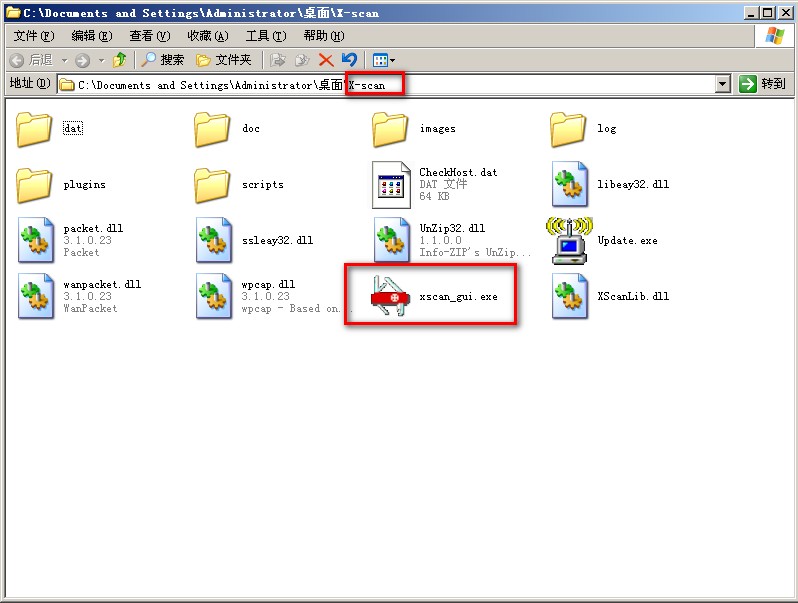Select the libeay32.dll file icon
The width and height of the screenshot is (798, 603).
click(x=569, y=184)
